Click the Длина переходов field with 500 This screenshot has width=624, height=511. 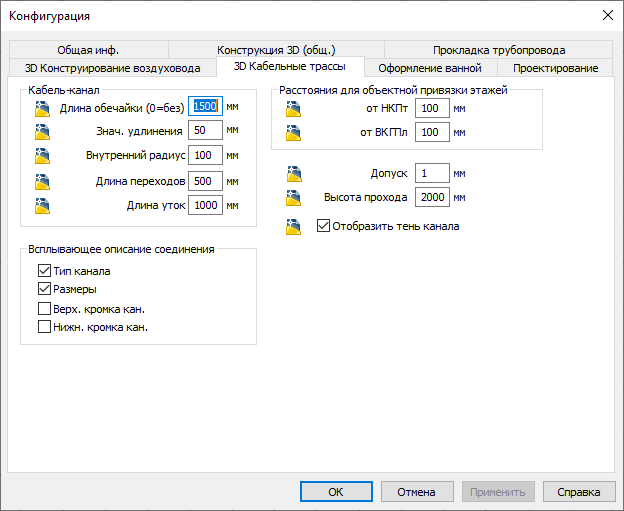[205, 181]
